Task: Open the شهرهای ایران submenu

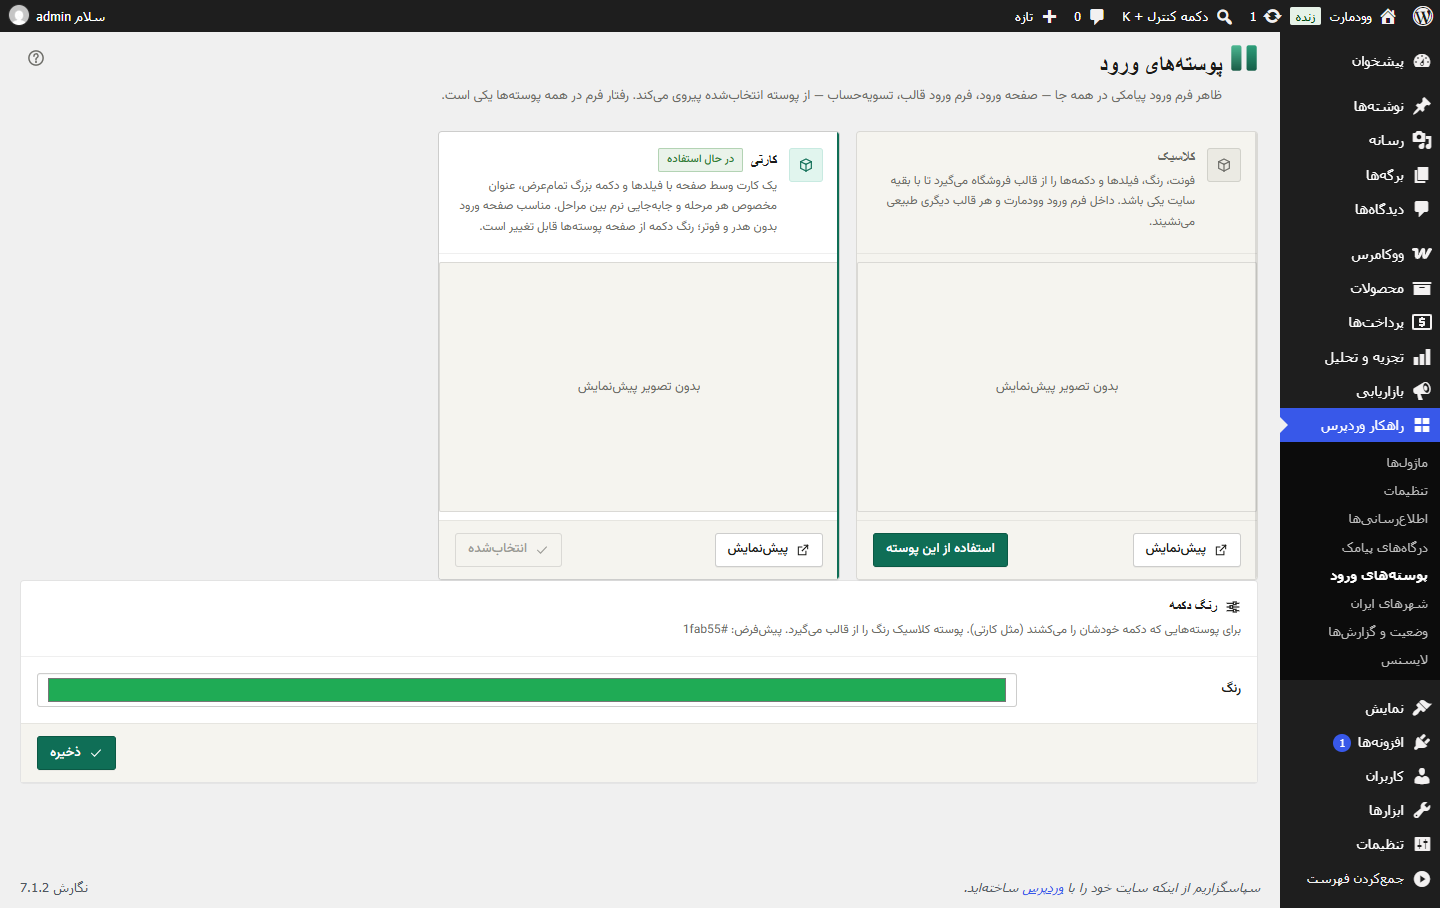Action: 1389,603
